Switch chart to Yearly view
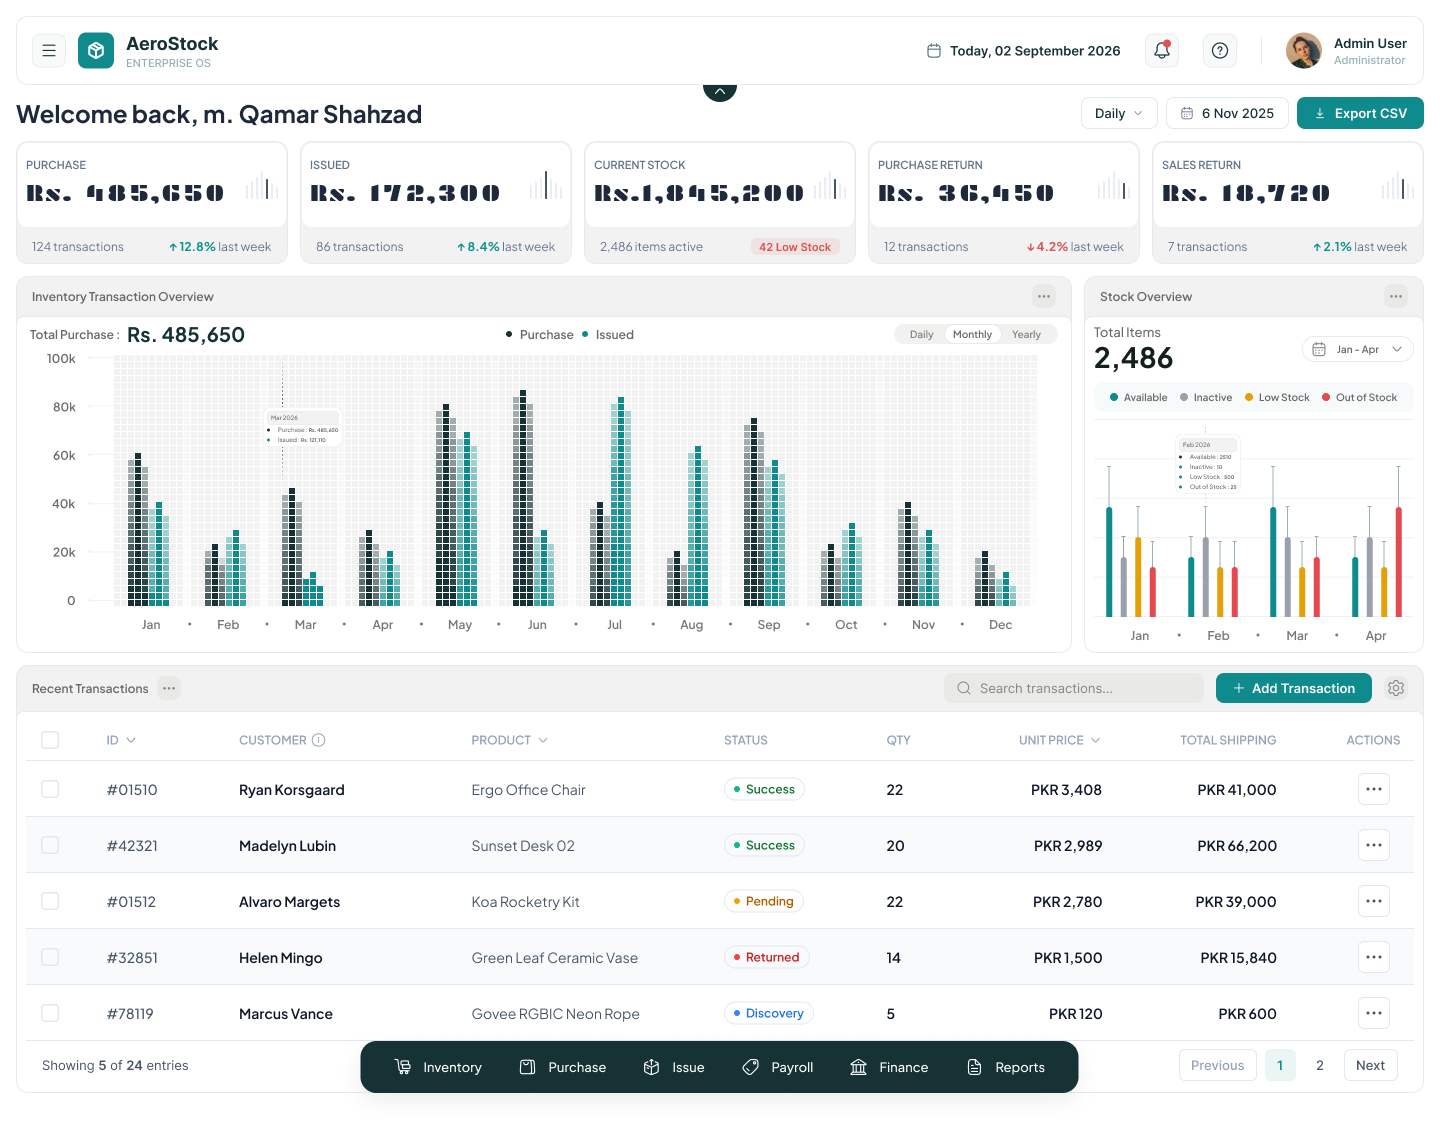1440x1125 pixels. coord(1026,335)
